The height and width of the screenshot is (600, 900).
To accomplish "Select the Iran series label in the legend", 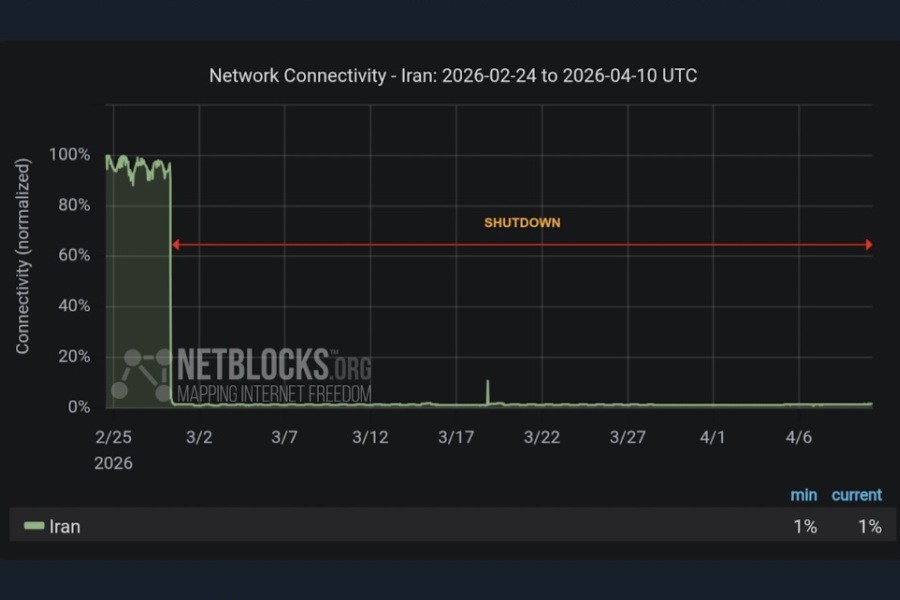I will pyautogui.click(x=65, y=526).
